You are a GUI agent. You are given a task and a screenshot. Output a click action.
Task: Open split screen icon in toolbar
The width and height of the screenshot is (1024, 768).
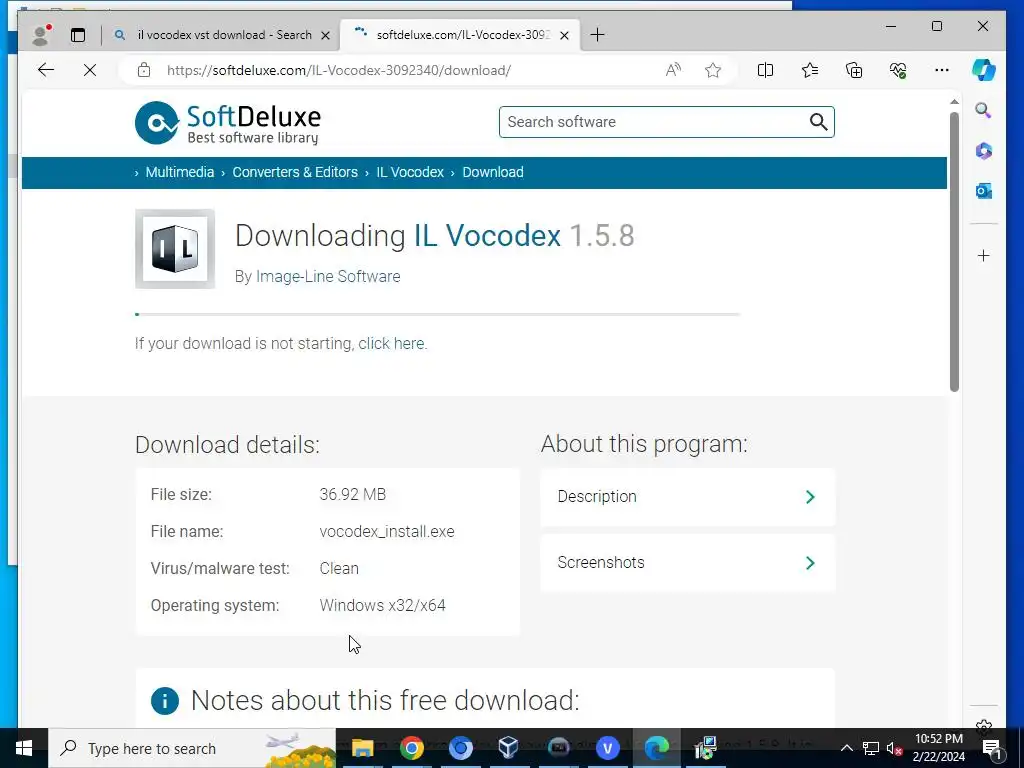coord(765,70)
